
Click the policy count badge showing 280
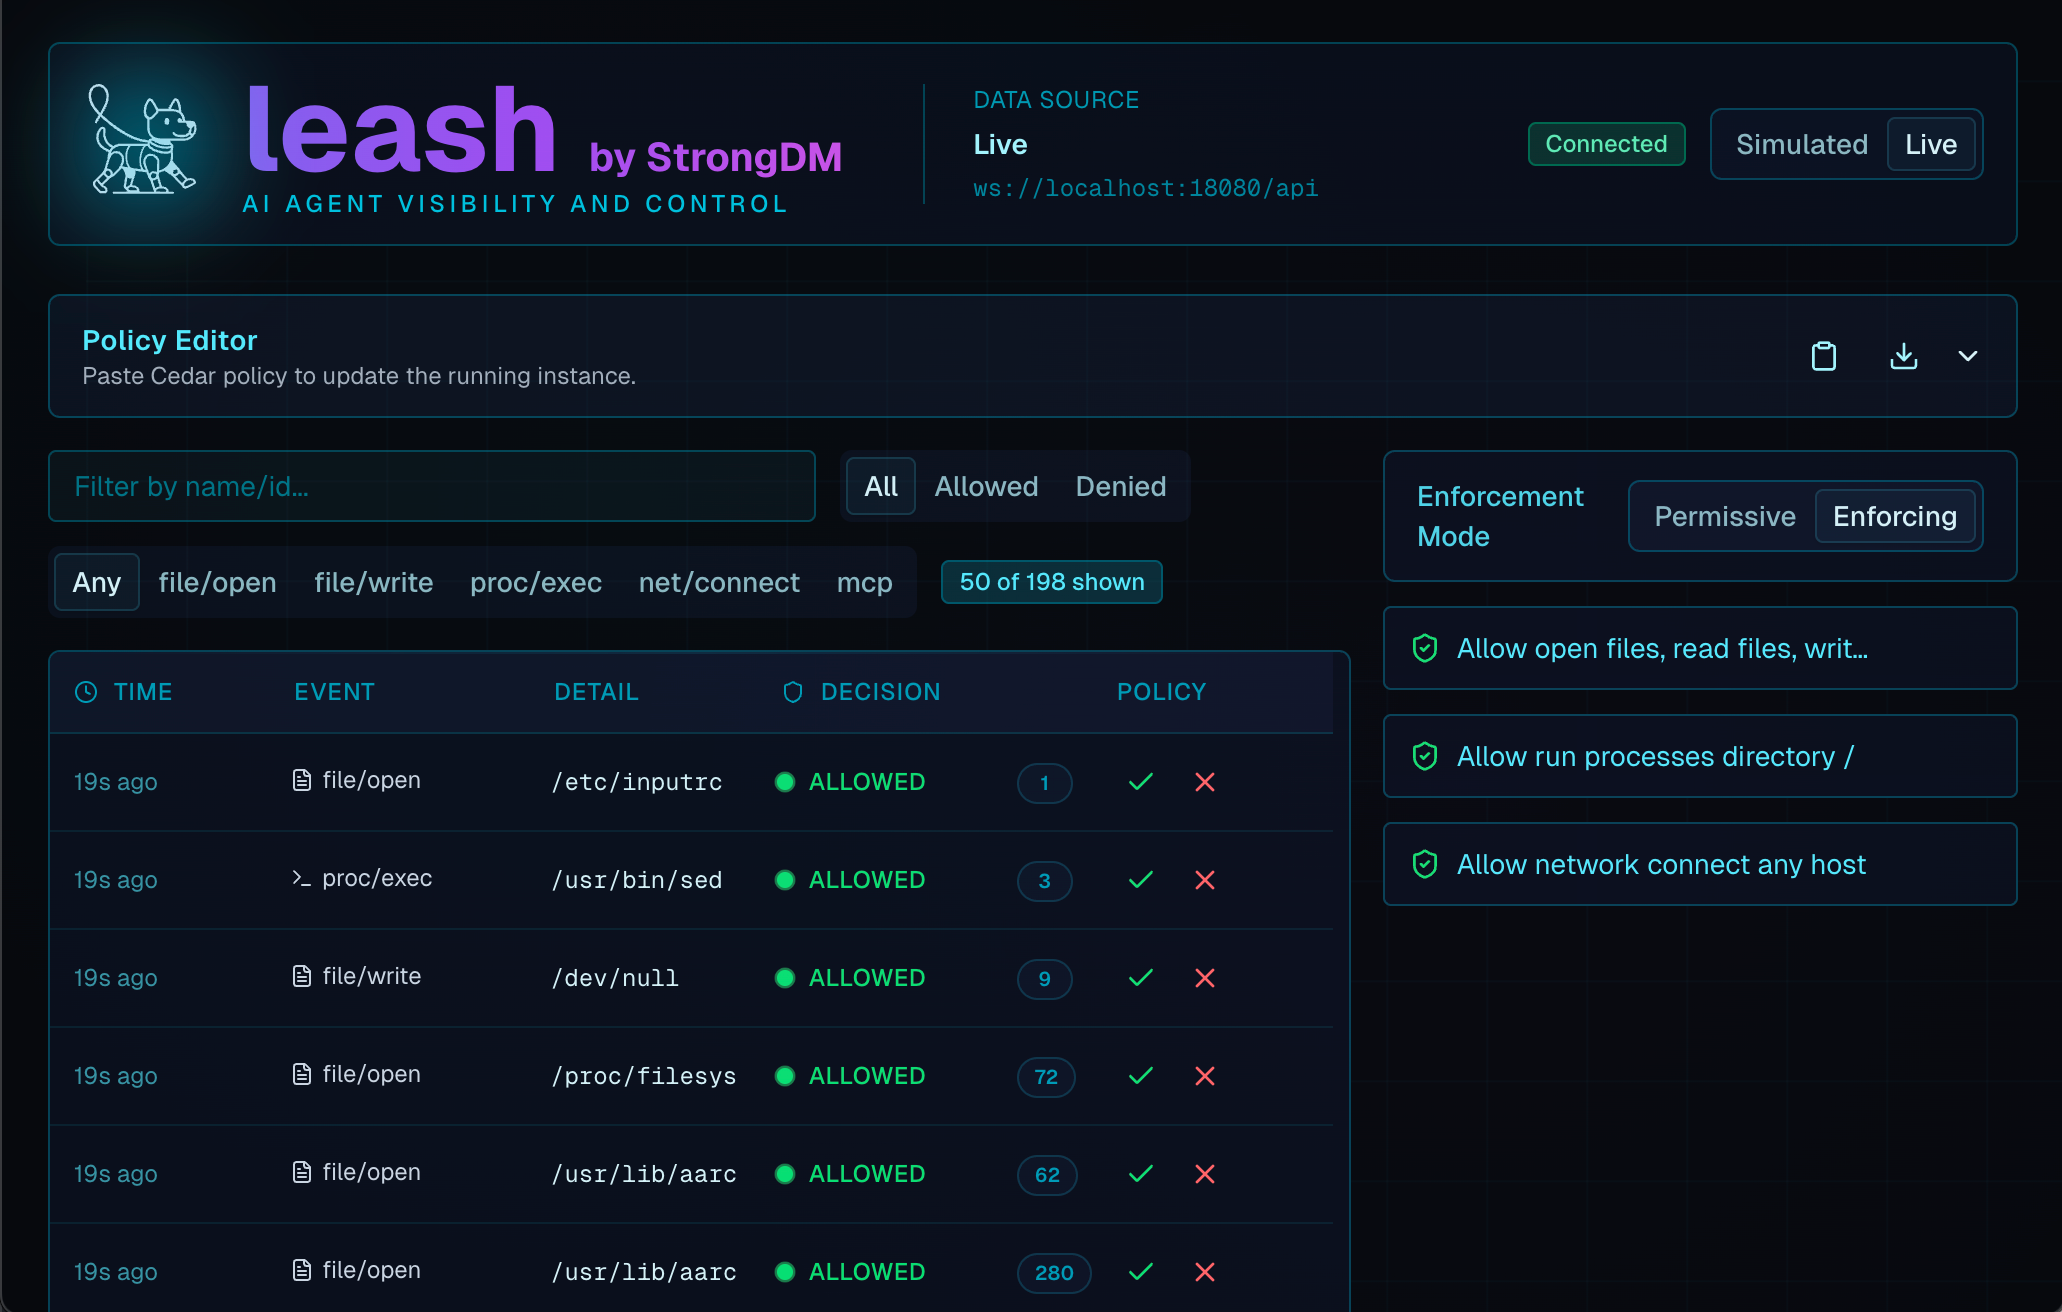coord(1053,1273)
